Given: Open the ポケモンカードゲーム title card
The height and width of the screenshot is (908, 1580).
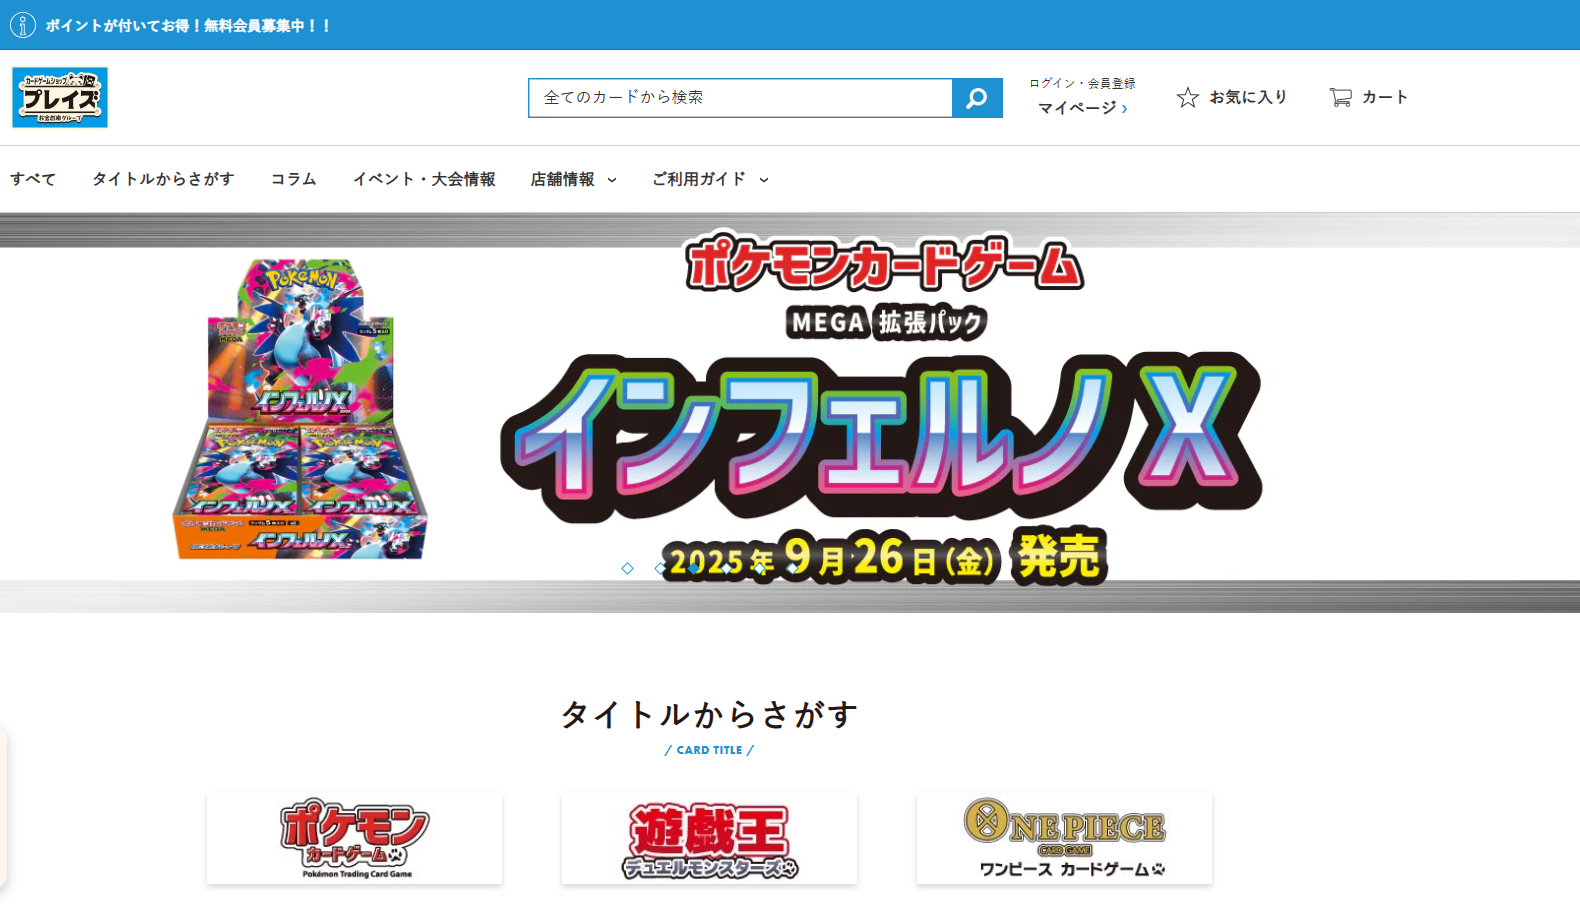Looking at the screenshot, I should [354, 838].
